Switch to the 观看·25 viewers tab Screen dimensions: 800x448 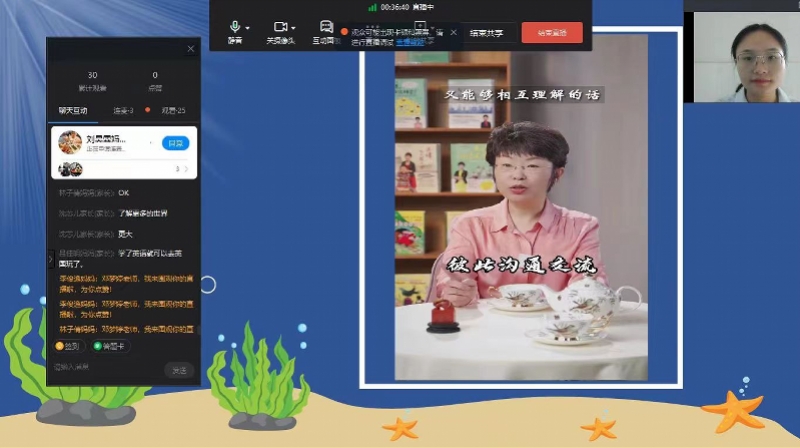pyautogui.click(x=173, y=111)
